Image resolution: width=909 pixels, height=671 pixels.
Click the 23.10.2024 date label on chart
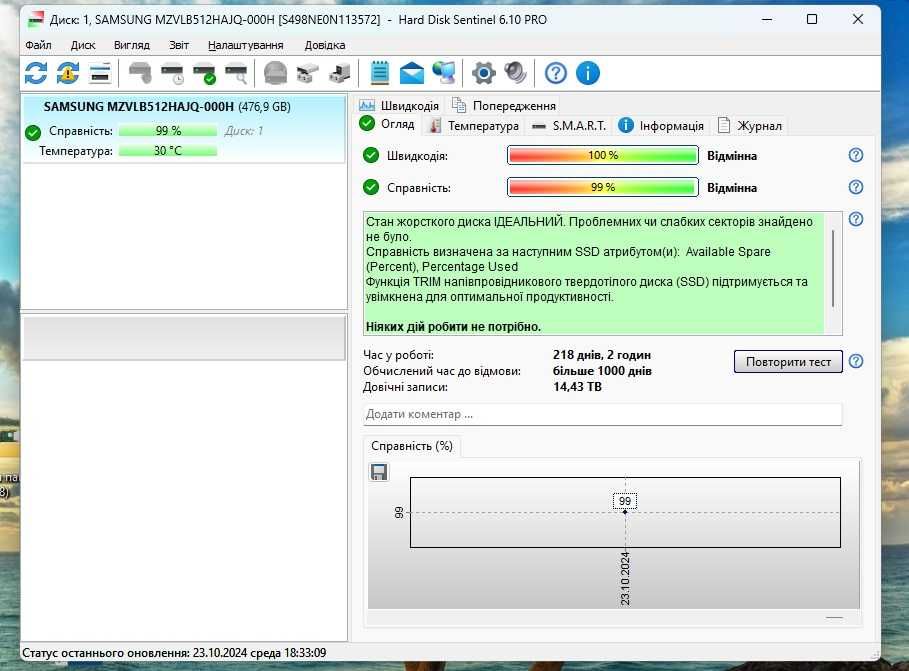point(625,579)
